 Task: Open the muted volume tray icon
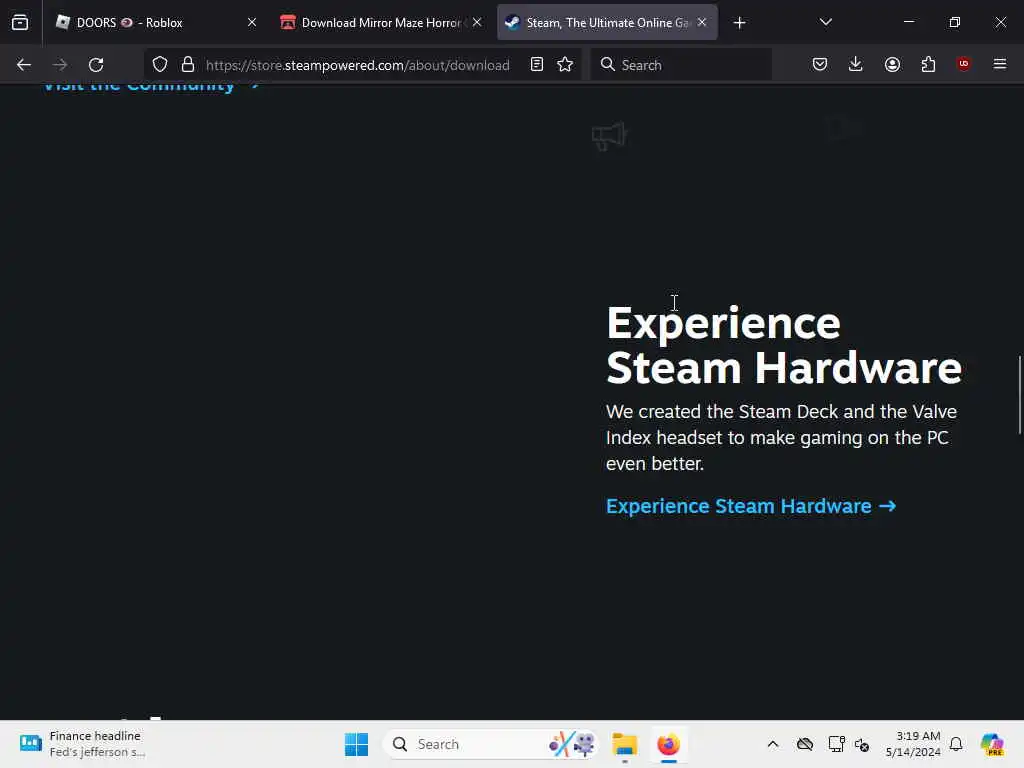point(861,744)
